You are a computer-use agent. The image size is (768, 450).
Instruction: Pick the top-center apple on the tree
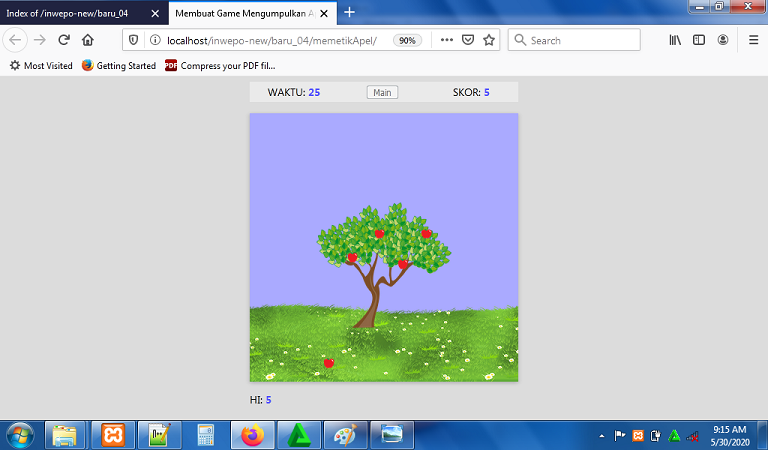379,234
